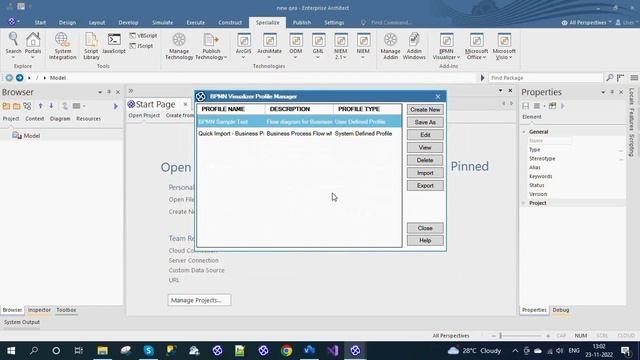Image resolution: width=640 pixels, height=360 pixels.
Task: Open Google Chrome from the taskbar
Action: point(287,350)
